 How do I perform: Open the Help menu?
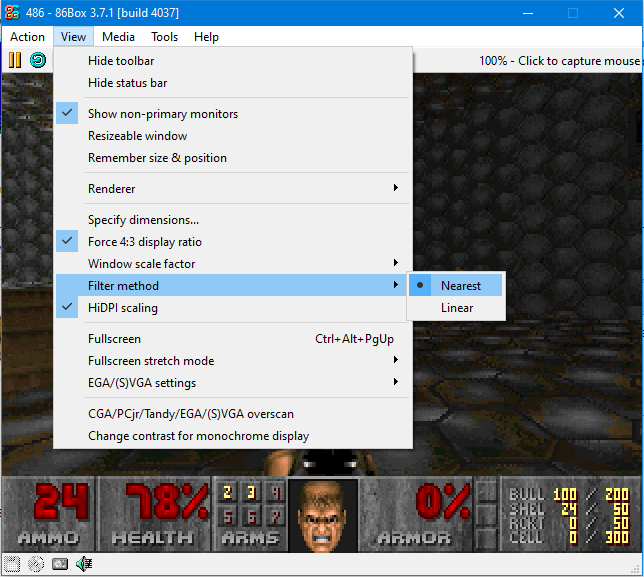[x=206, y=37]
